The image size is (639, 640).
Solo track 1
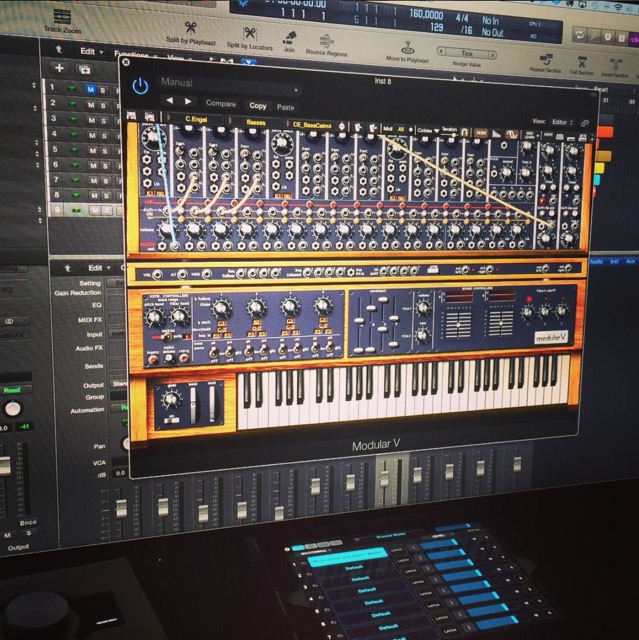click(103, 90)
